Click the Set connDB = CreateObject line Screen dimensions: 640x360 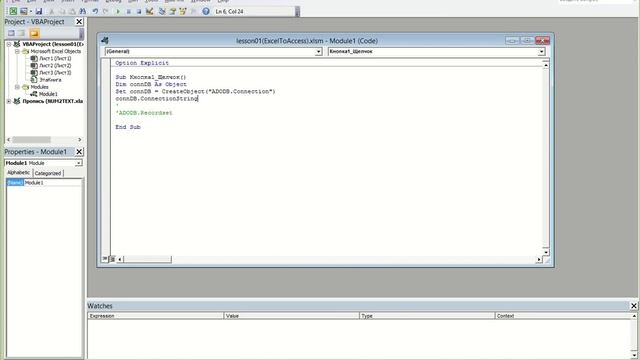coord(195,91)
